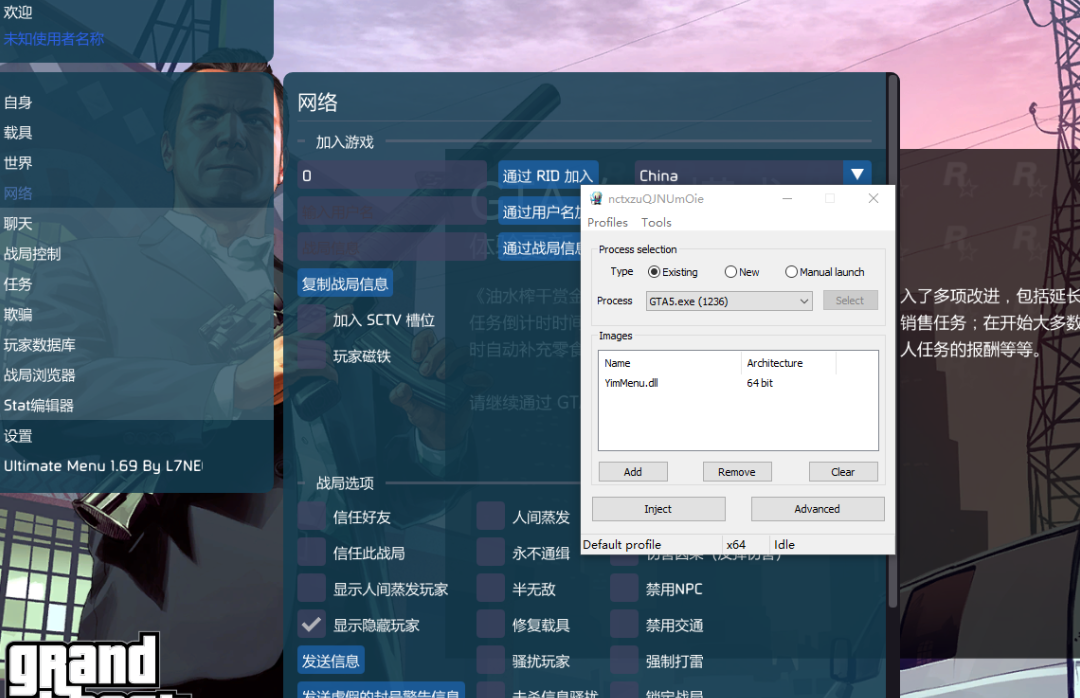Click the x64 status bar entry
The height and width of the screenshot is (698, 1080).
[736, 544]
